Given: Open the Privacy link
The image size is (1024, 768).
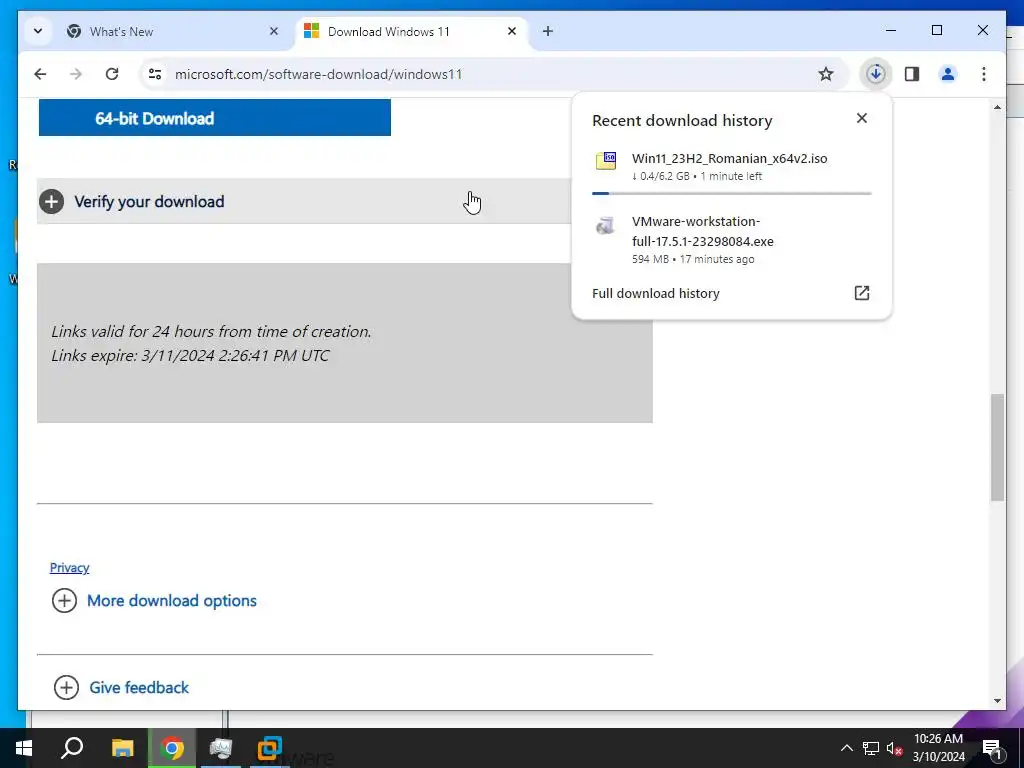Looking at the screenshot, I should tap(69, 568).
